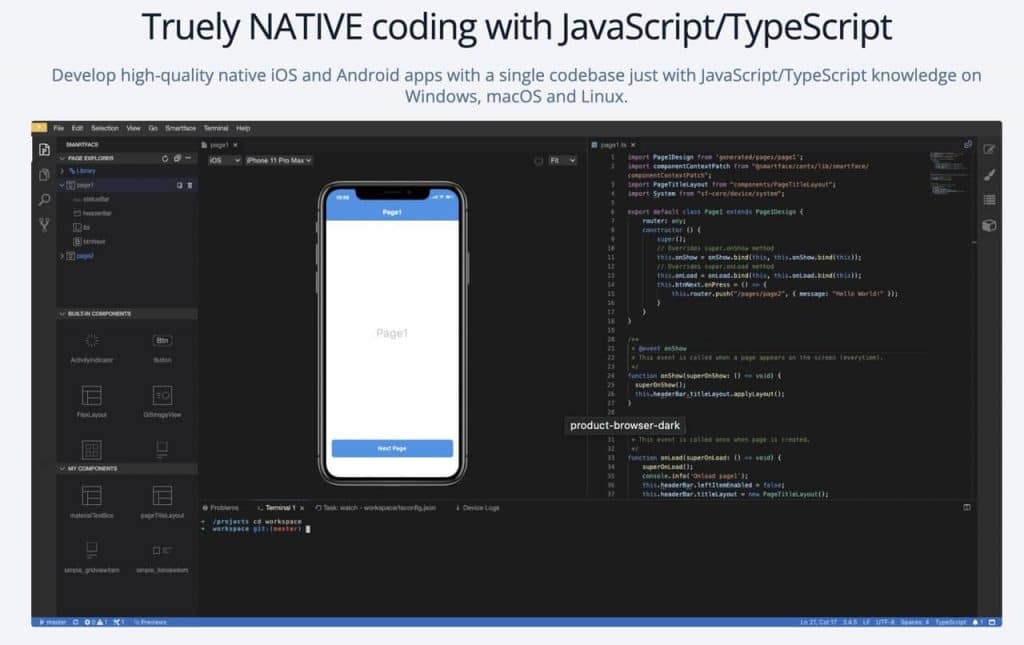
Task: Select the Button component in Built-in Components
Action: [162, 342]
